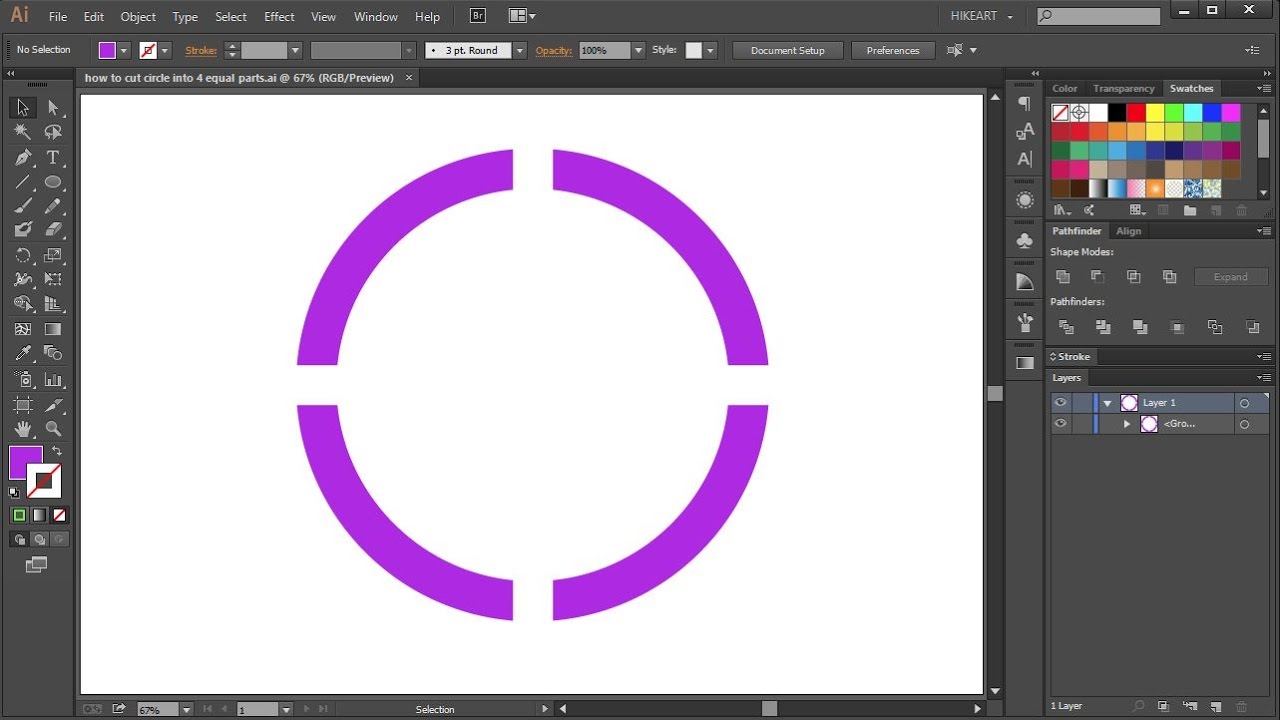Image resolution: width=1280 pixels, height=720 pixels.
Task: Open the Symbols panel club icon
Action: pyautogui.click(x=1025, y=241)
